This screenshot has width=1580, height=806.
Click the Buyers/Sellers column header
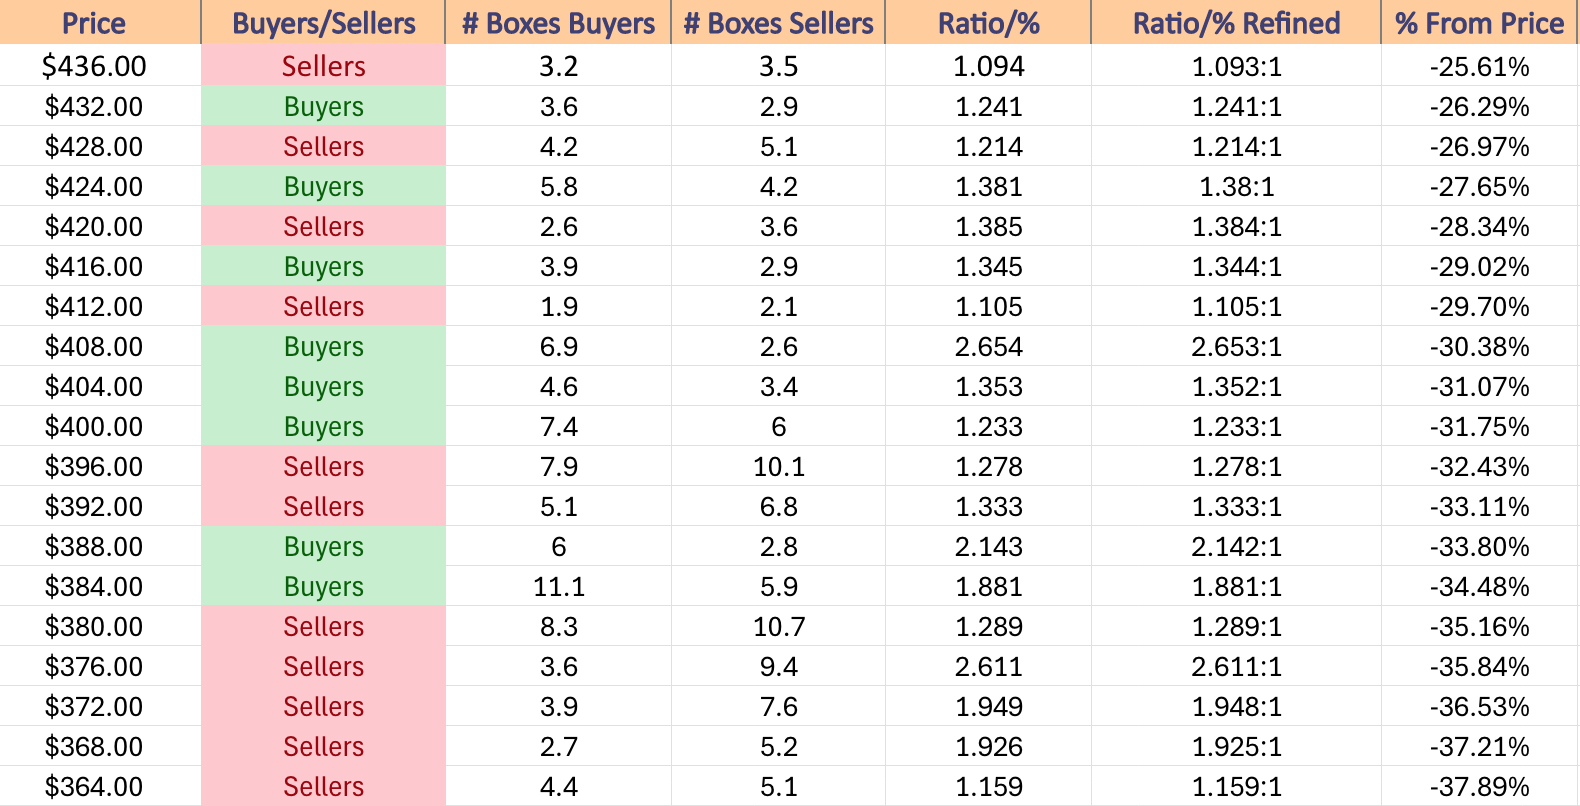point(323,22)
